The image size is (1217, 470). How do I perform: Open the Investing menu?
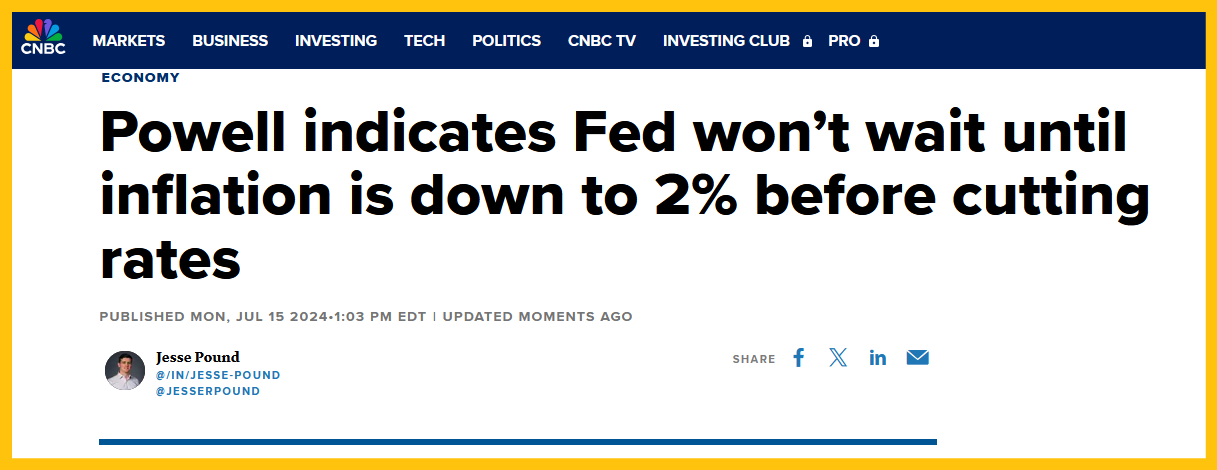pyautogui.click(x=336, y=41)
